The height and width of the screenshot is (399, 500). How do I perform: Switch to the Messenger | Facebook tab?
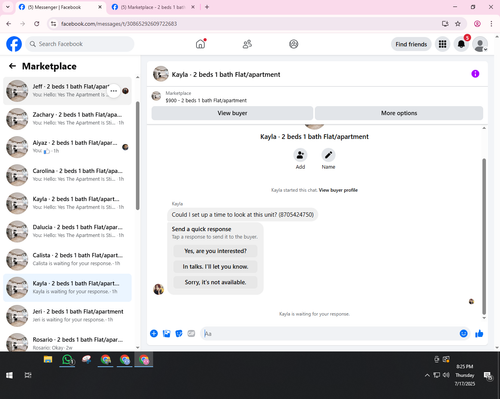tap(61, 7)
